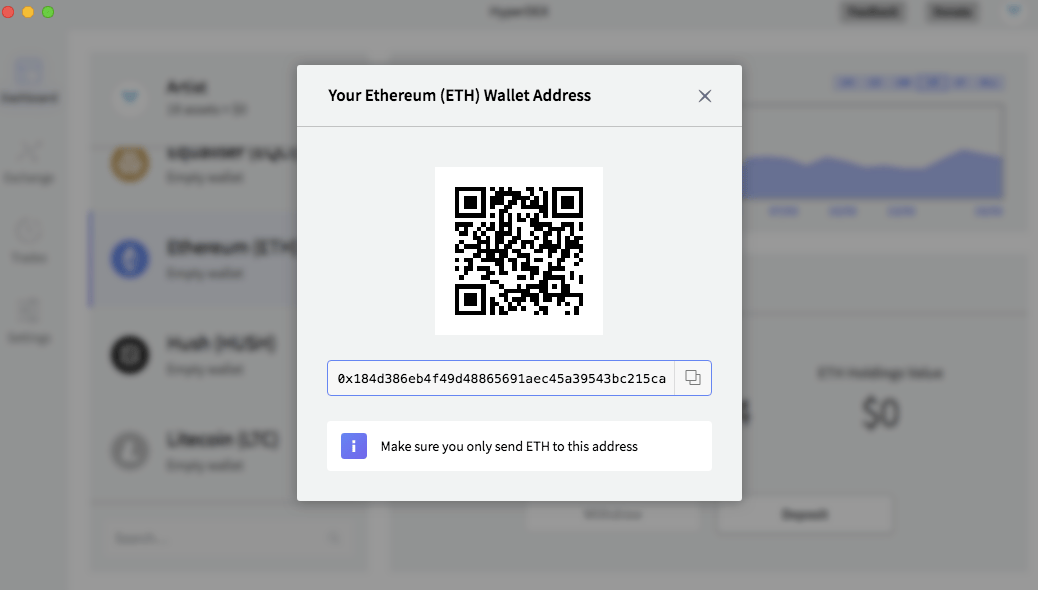Click the Deposit button
Viewport: 1038px width, 590px height.
[804, 515]
